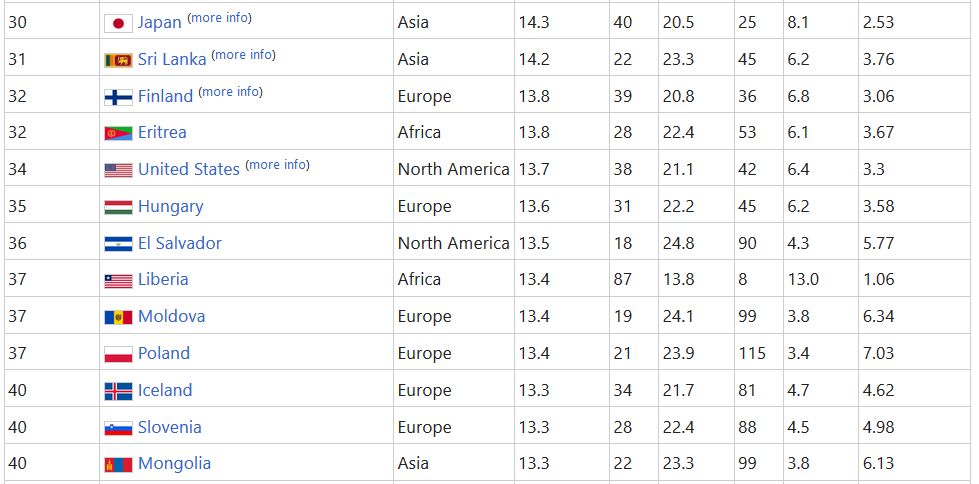The width and height of the screenshot is (979, 484).
Task: Click the Liberia flag icon
Action: pos(118,280)
